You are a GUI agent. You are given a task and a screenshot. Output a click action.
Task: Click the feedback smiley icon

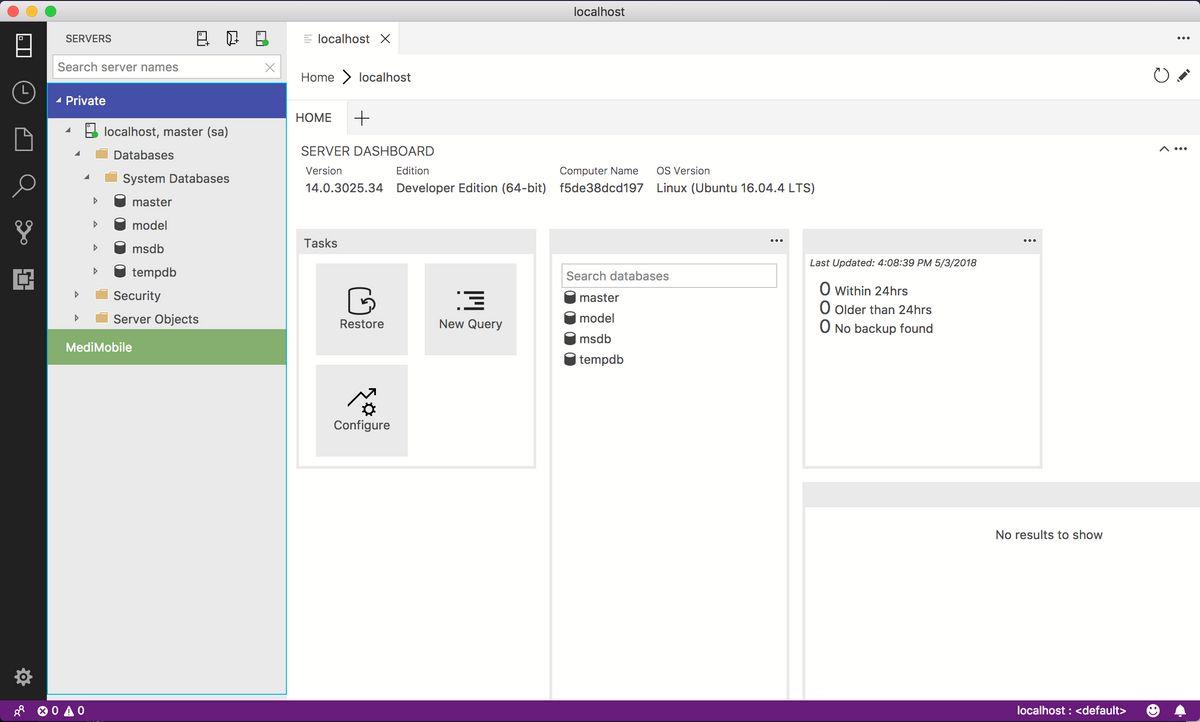[x=1153, y=711]
